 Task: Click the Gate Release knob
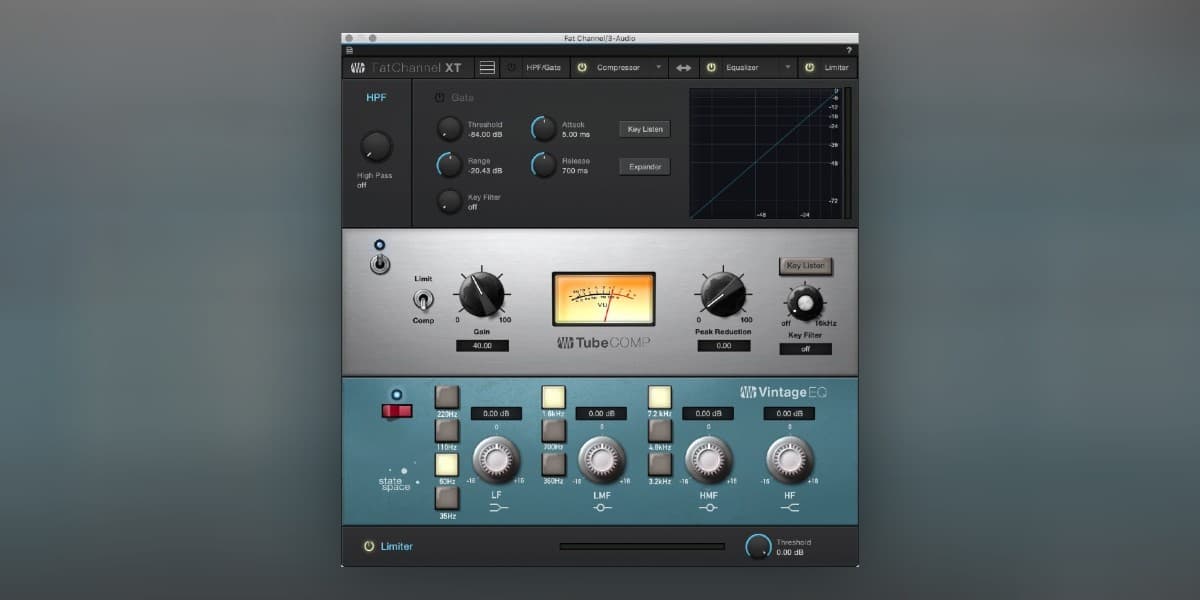[x=544, y=165]
